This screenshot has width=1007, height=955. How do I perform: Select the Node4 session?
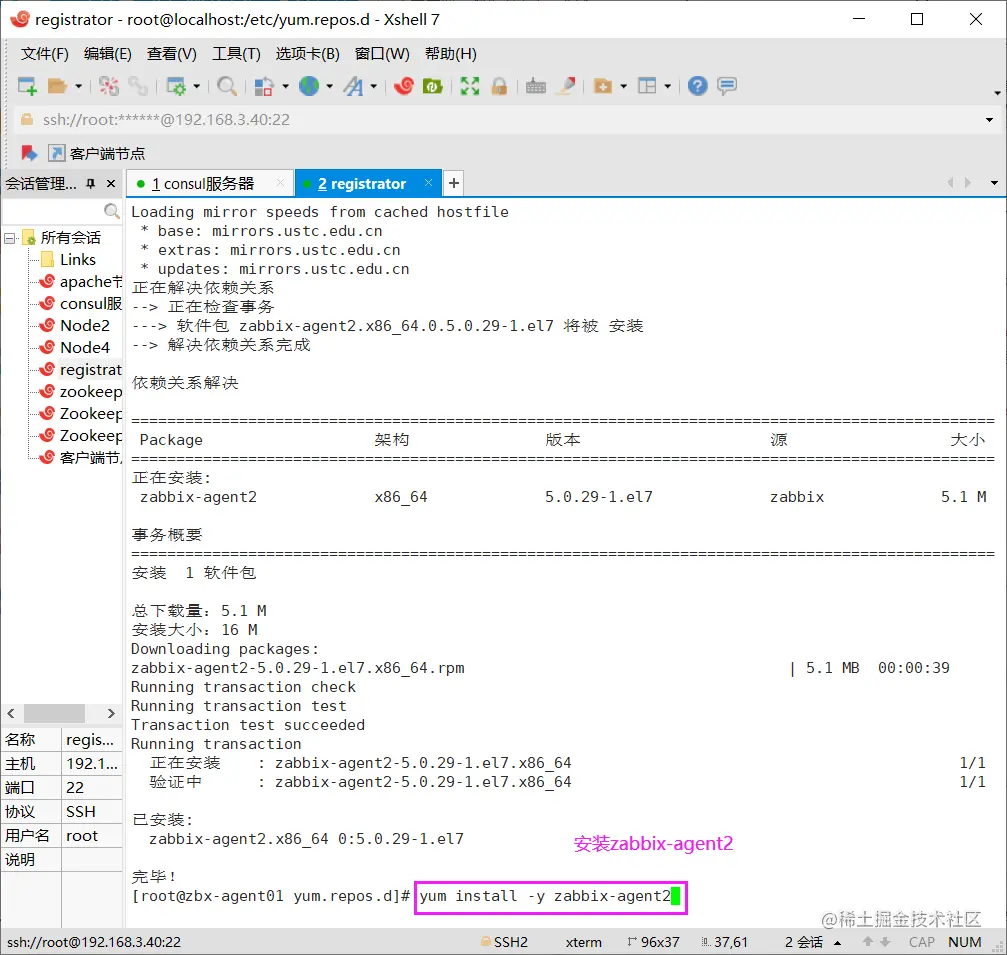click(84, 347)
